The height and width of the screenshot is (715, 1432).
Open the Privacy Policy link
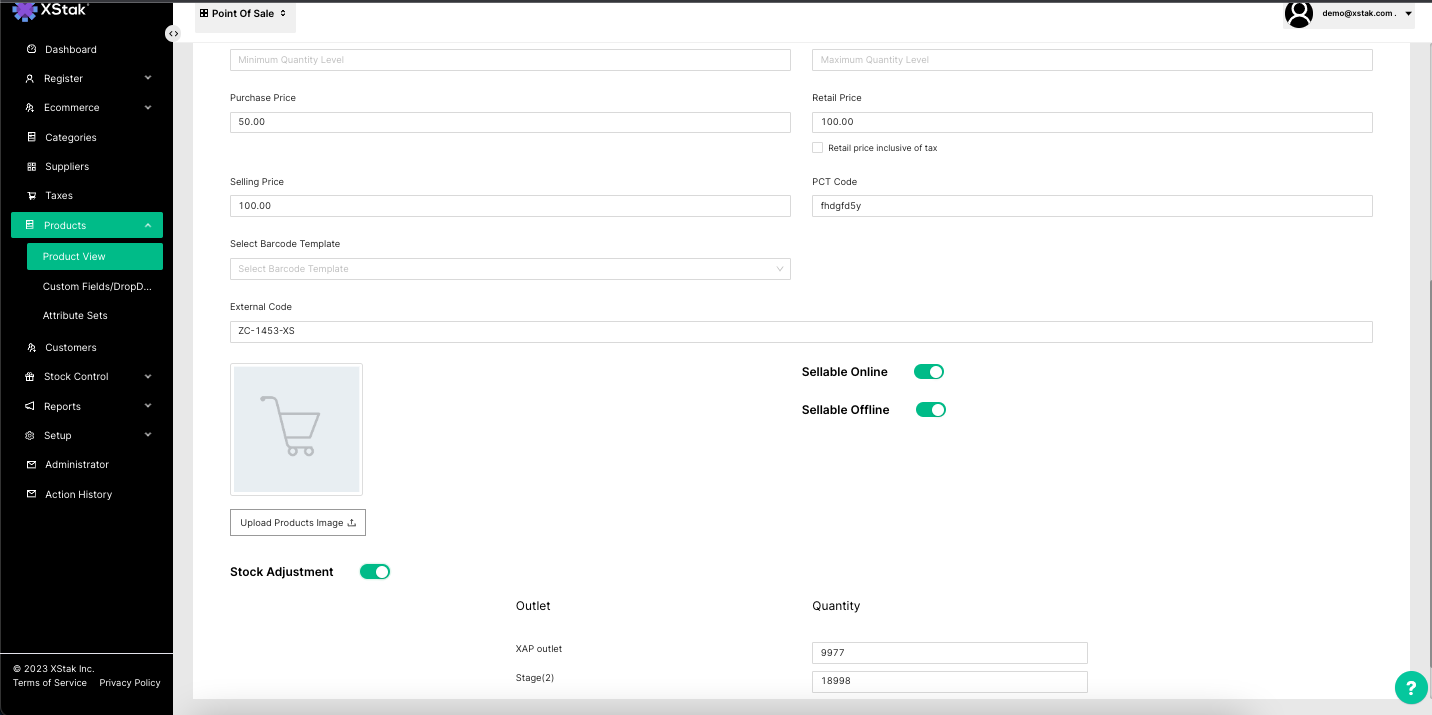(x=130, y=683)
